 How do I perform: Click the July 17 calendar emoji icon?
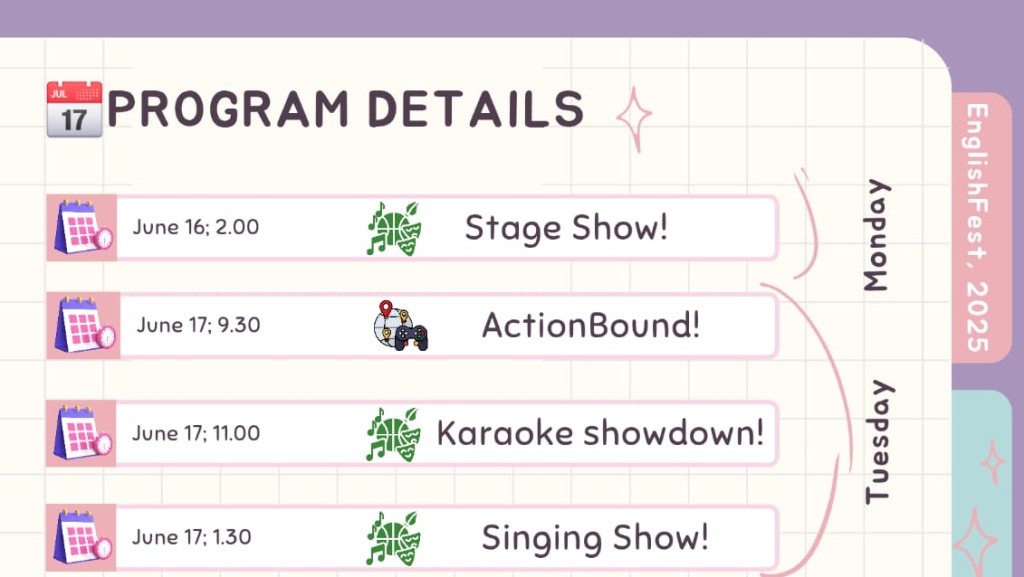[x=74, y=109]
